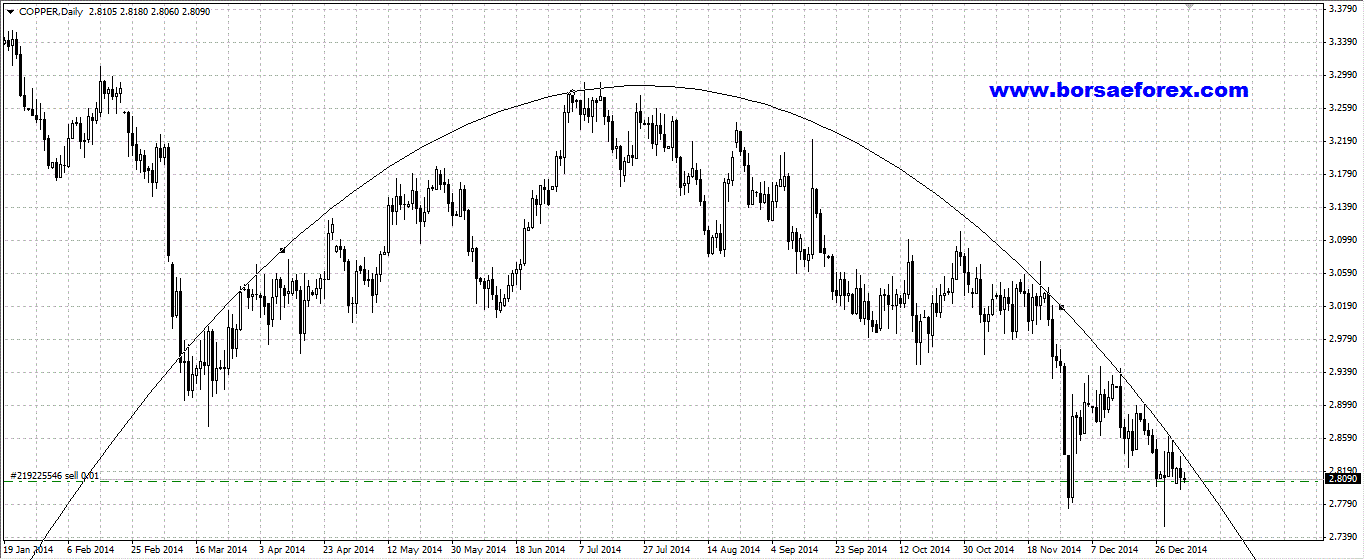This screenshot has height=560, width=1364.
Task: Select the arc anchor point near April 2014
Action: click(283, 249)
